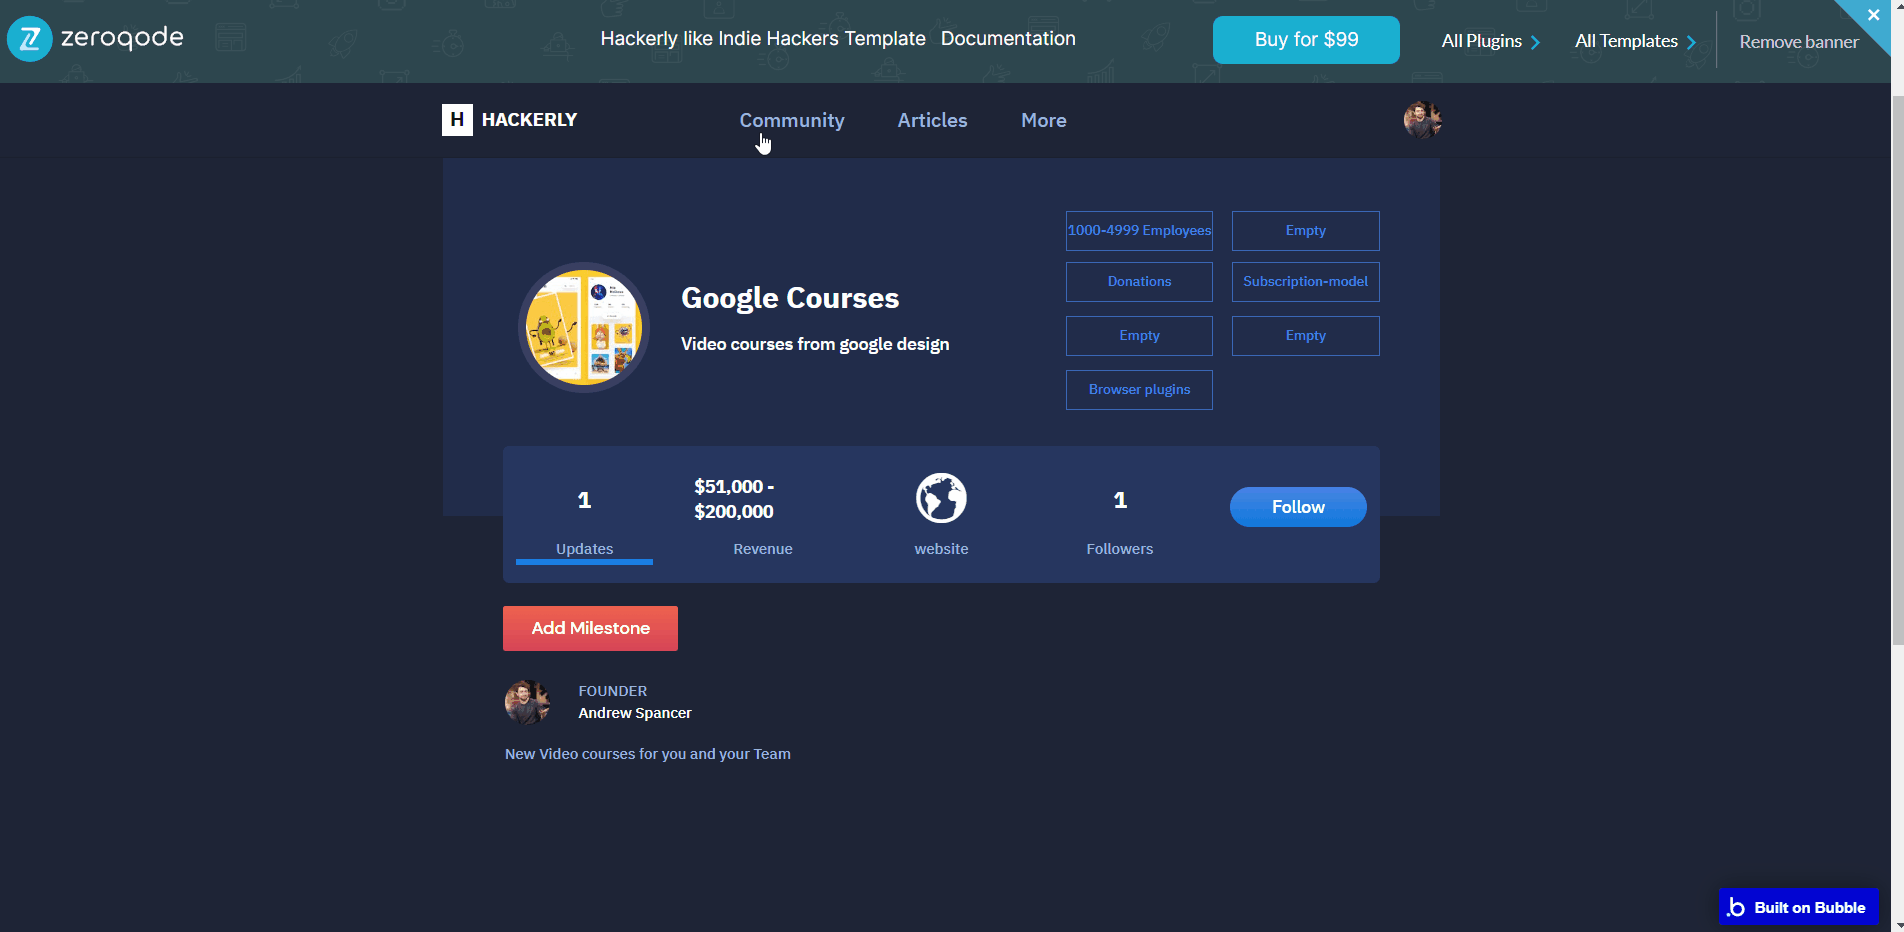Click the Empty tag below Subscription-model
1904x932 pixels.
click(x=1305, y=336)
